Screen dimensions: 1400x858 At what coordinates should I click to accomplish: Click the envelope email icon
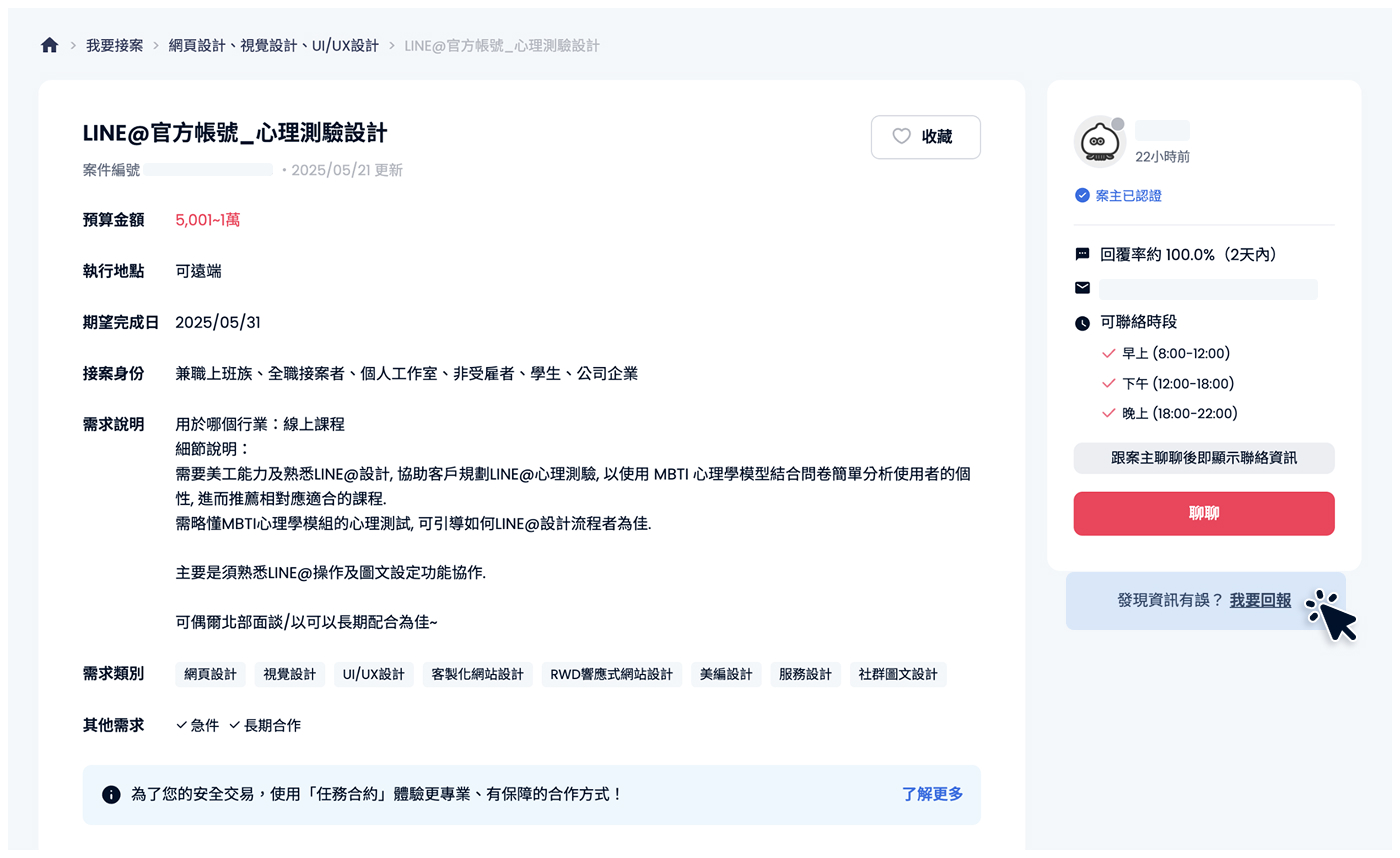pos(1082,288)
